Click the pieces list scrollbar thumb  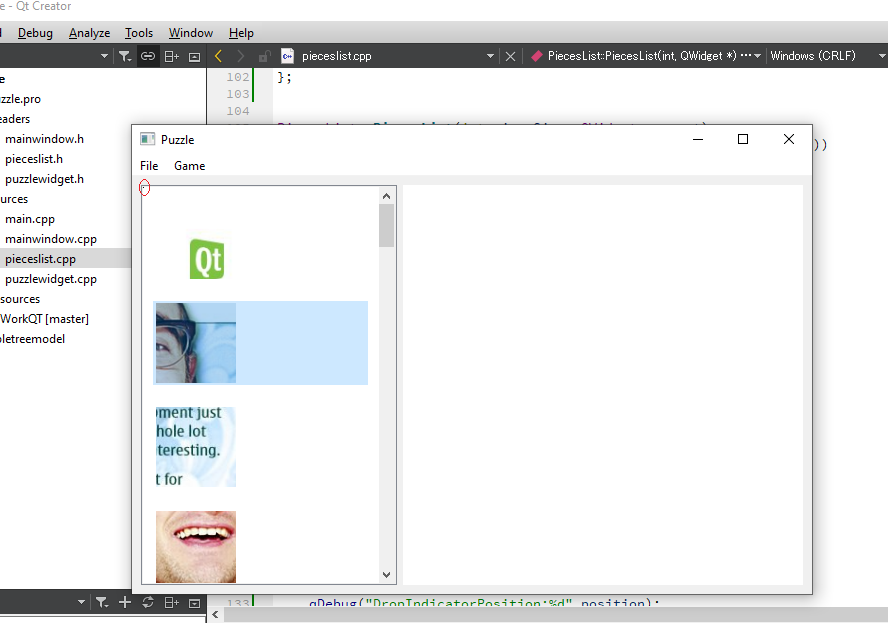click(x=387, y=225)
